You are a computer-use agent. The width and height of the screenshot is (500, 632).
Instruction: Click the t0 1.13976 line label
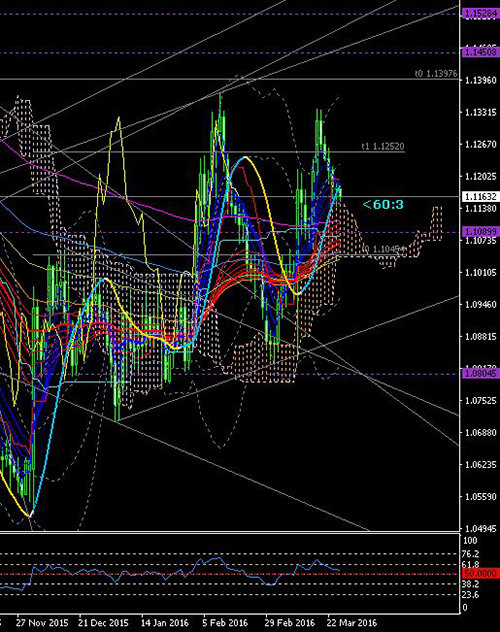[436, 74]
